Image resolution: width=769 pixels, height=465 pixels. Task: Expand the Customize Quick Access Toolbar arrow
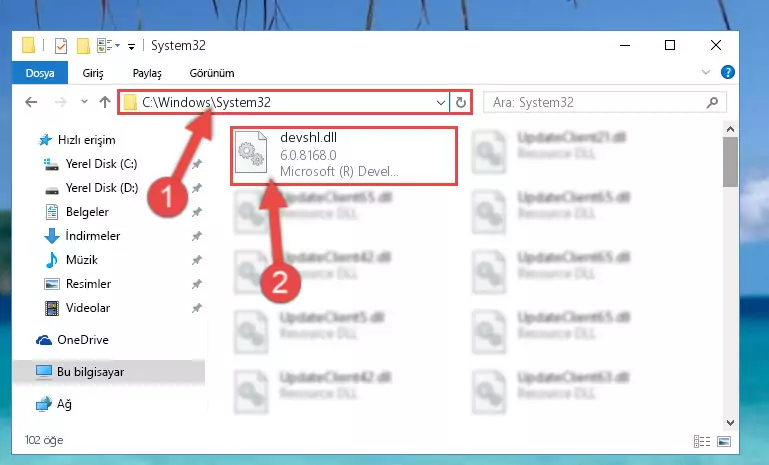pos(131,47)
